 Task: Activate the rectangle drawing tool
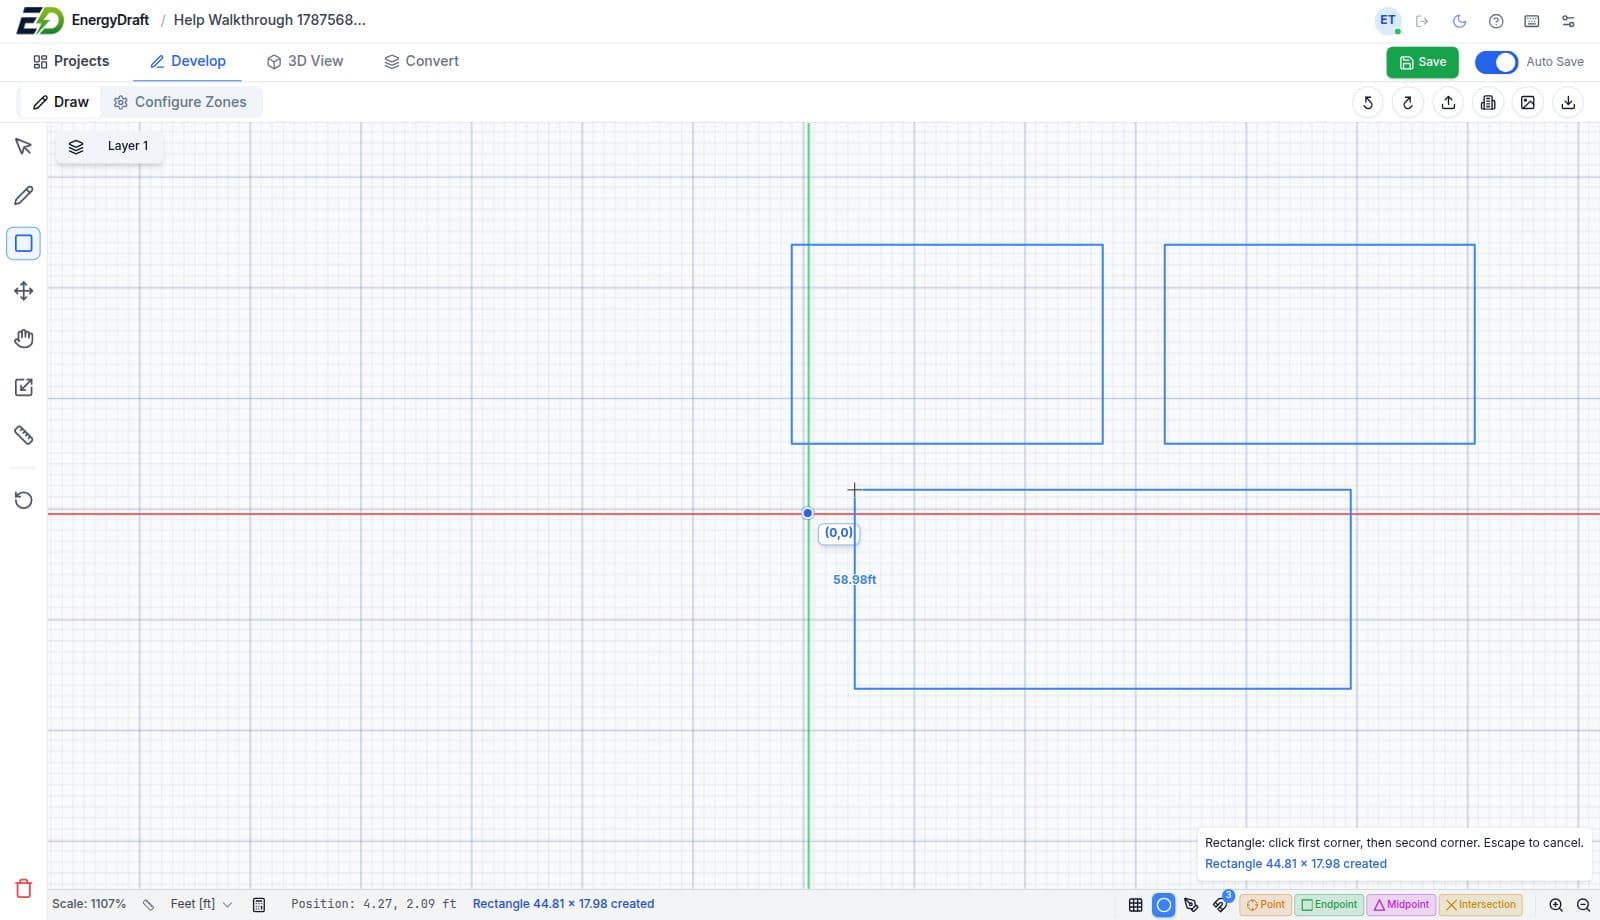click(x=24, y=243)
